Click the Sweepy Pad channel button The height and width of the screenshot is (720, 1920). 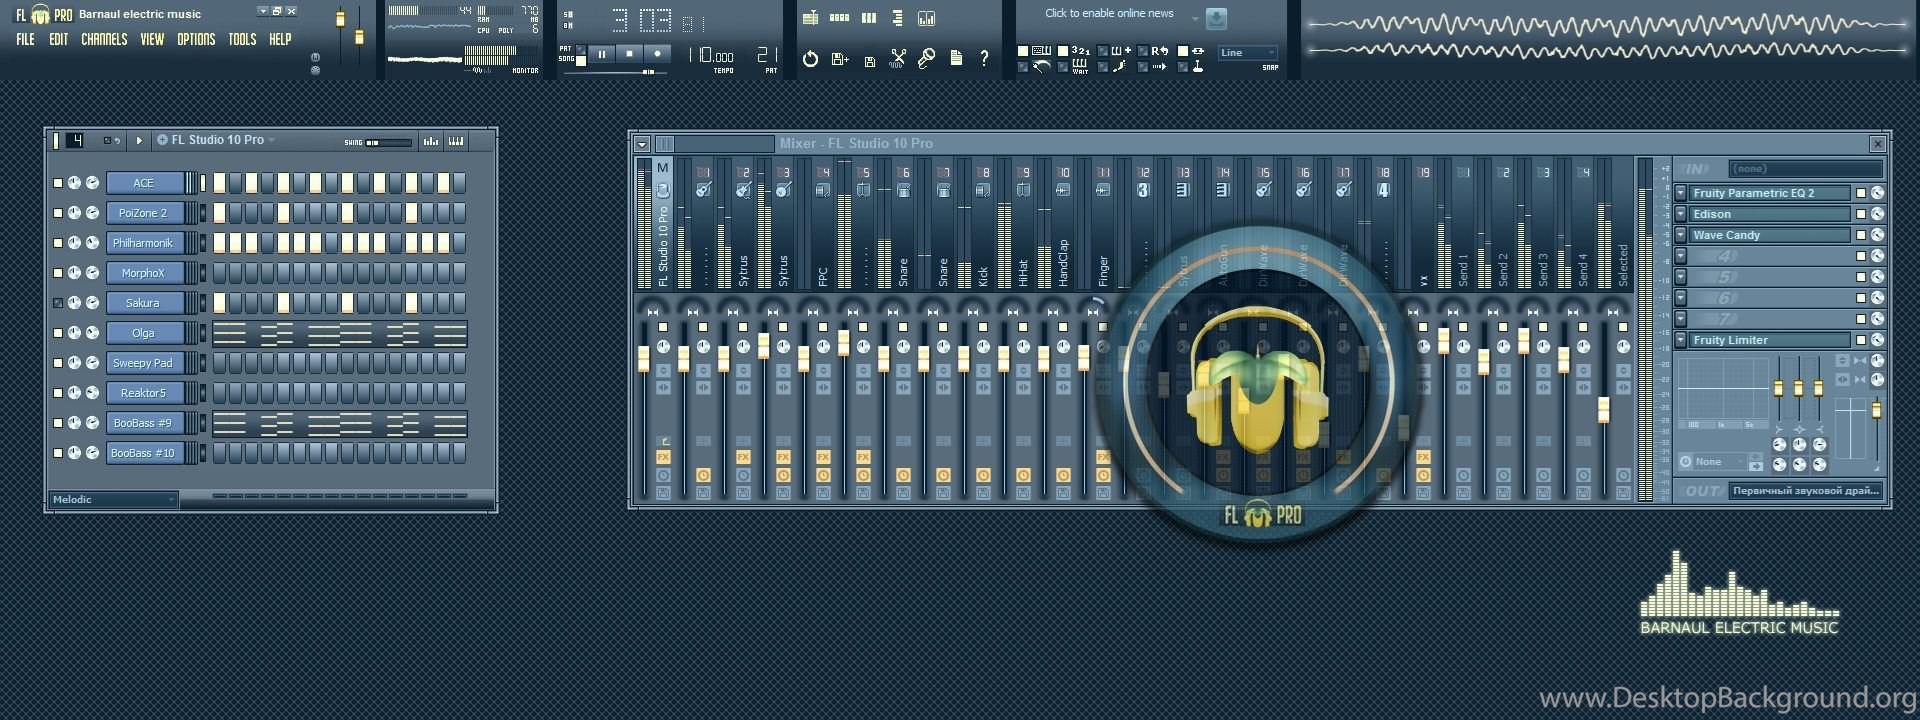144,363
